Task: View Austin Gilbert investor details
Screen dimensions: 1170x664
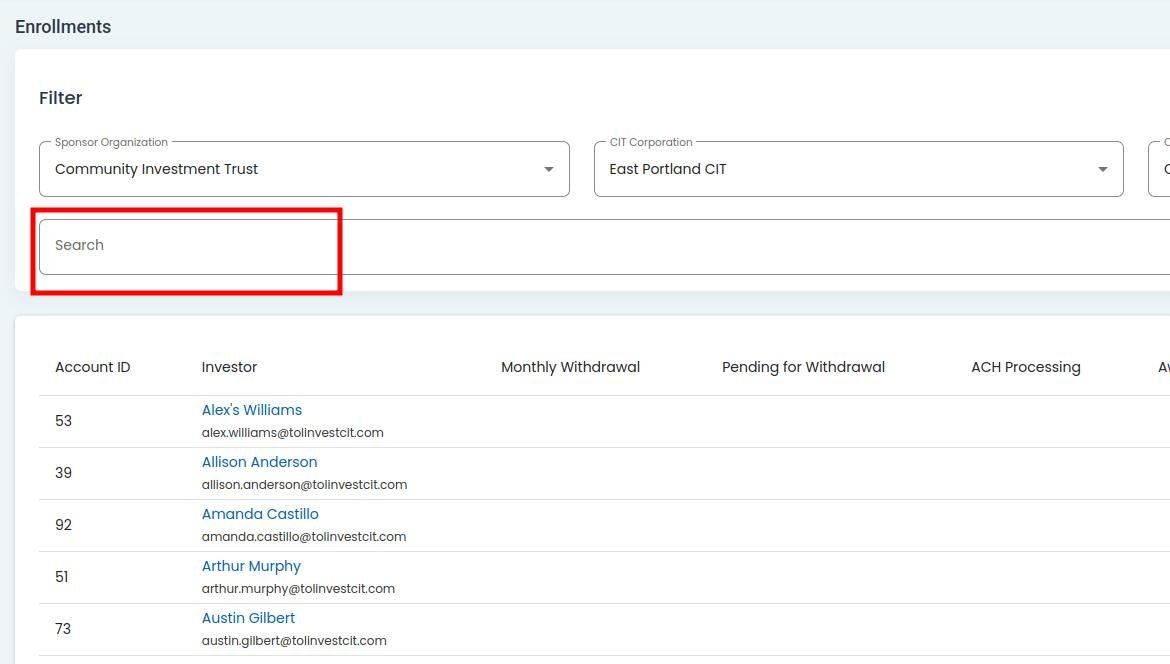Action: point(248,618)
